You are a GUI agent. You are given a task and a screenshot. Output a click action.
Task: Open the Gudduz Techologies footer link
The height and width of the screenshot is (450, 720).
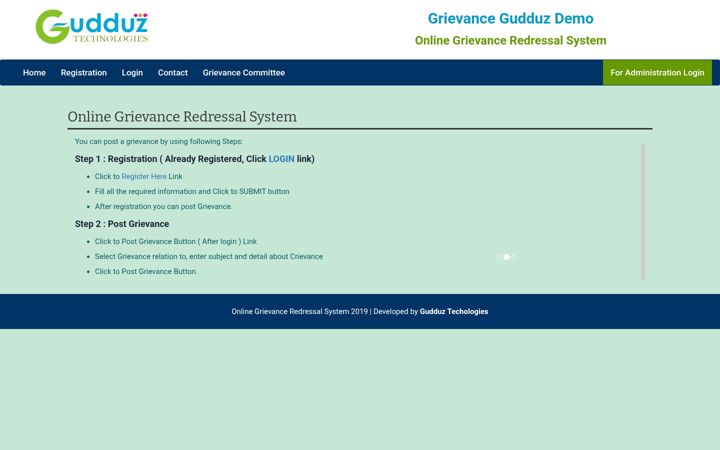454,311
